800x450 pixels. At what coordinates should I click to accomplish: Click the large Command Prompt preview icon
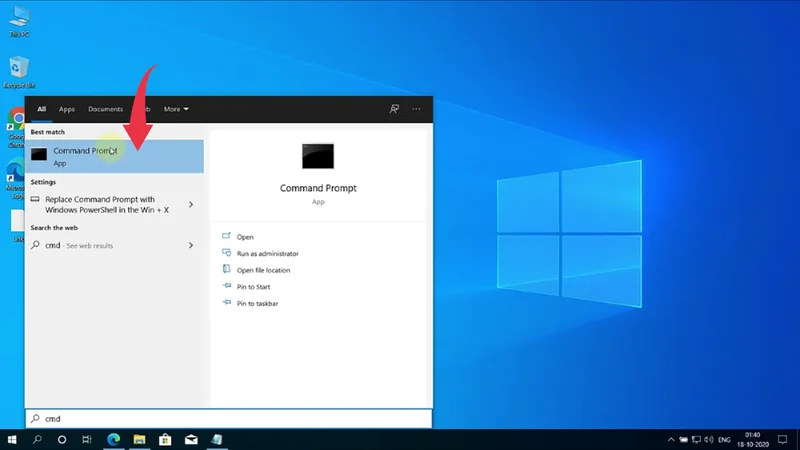pyautogui.click(x=318, y=156)
